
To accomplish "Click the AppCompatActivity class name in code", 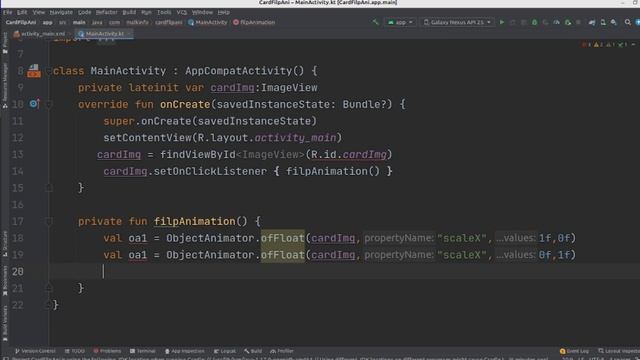I will (x=238, y=71).
